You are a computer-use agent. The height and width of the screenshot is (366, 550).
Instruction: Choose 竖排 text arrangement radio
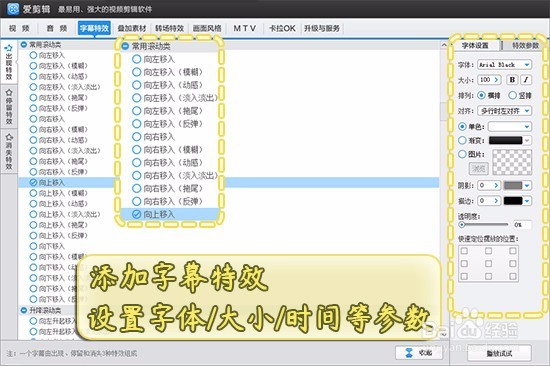[512, 95]
